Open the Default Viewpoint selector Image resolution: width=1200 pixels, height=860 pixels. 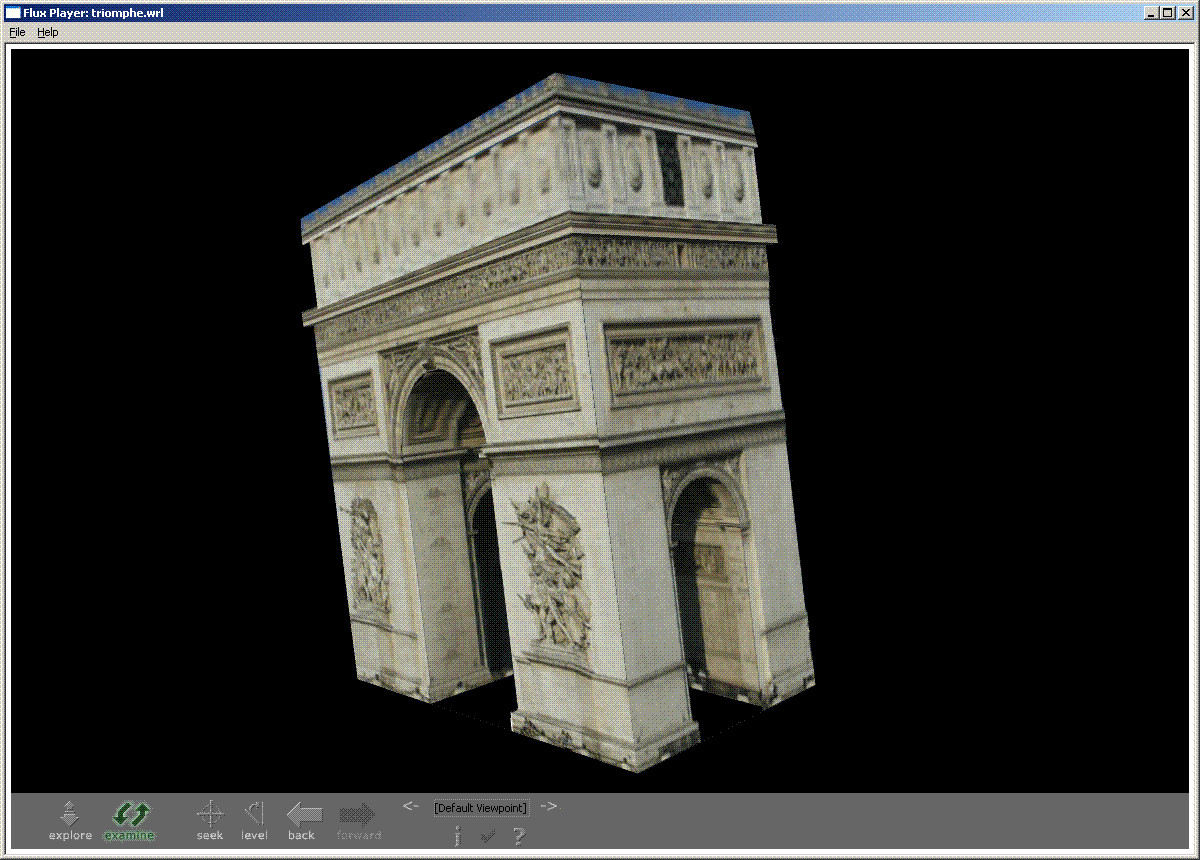coord(480,807)
